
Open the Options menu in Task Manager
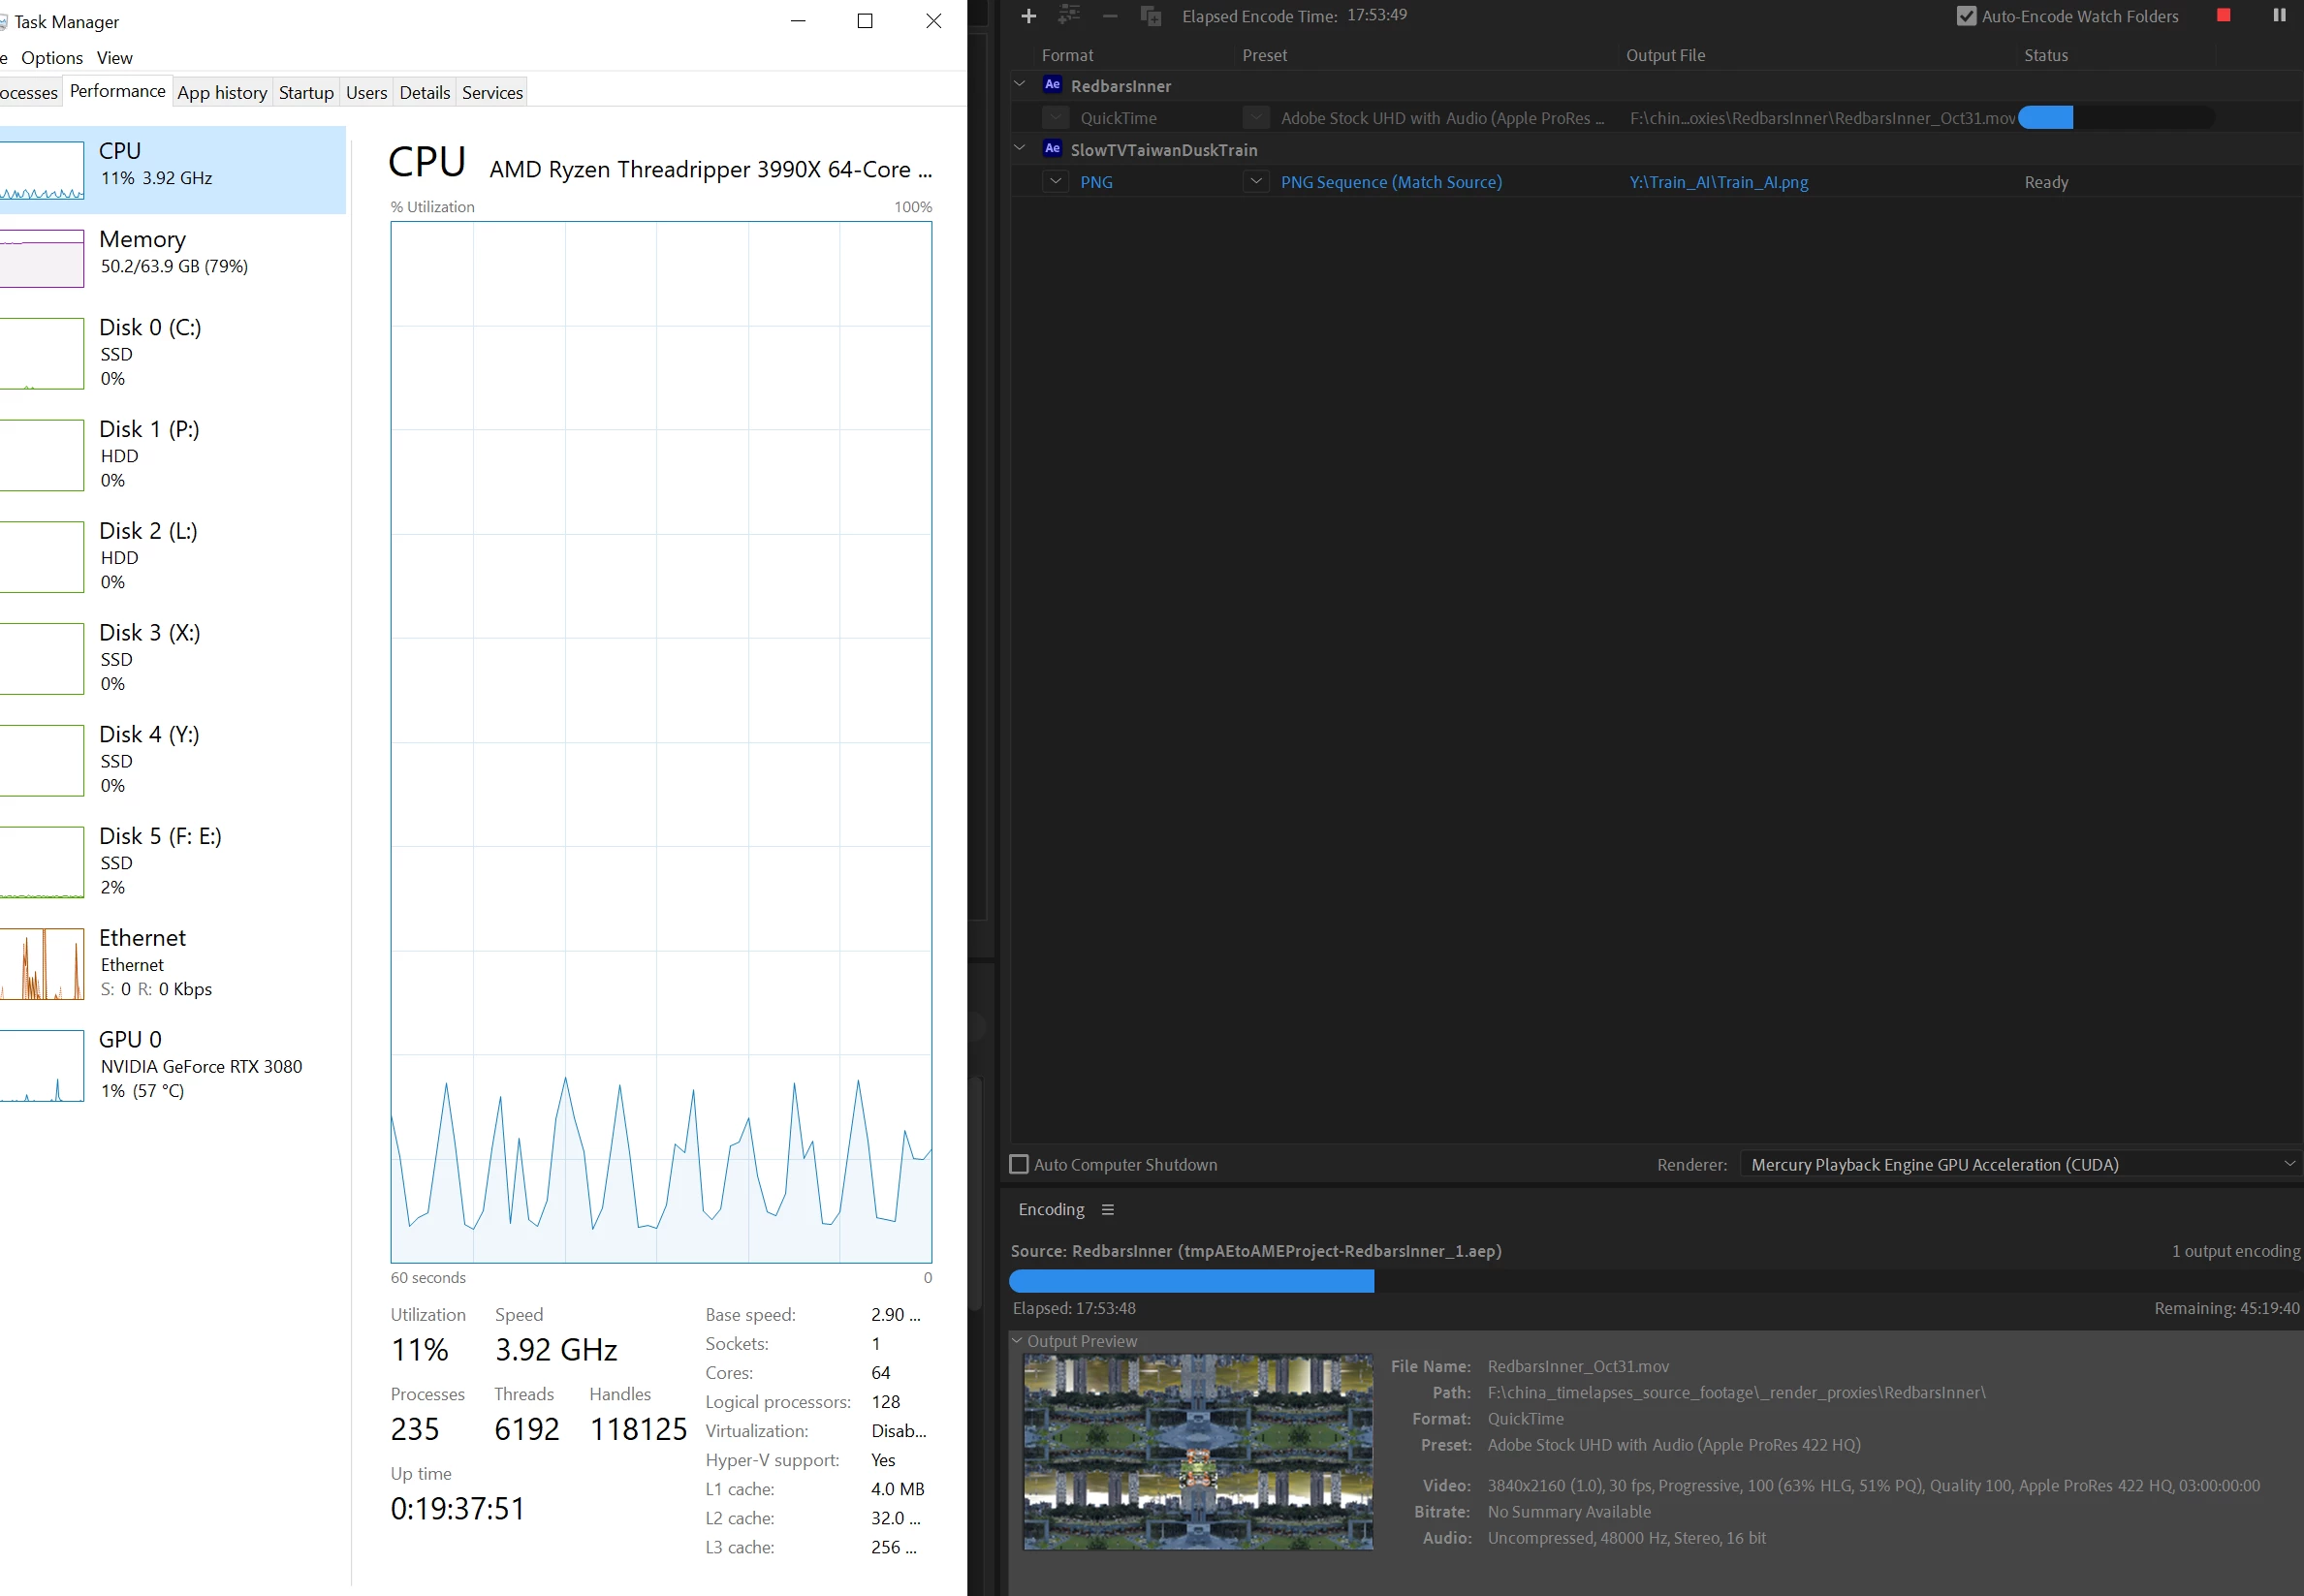coord(52,58)
